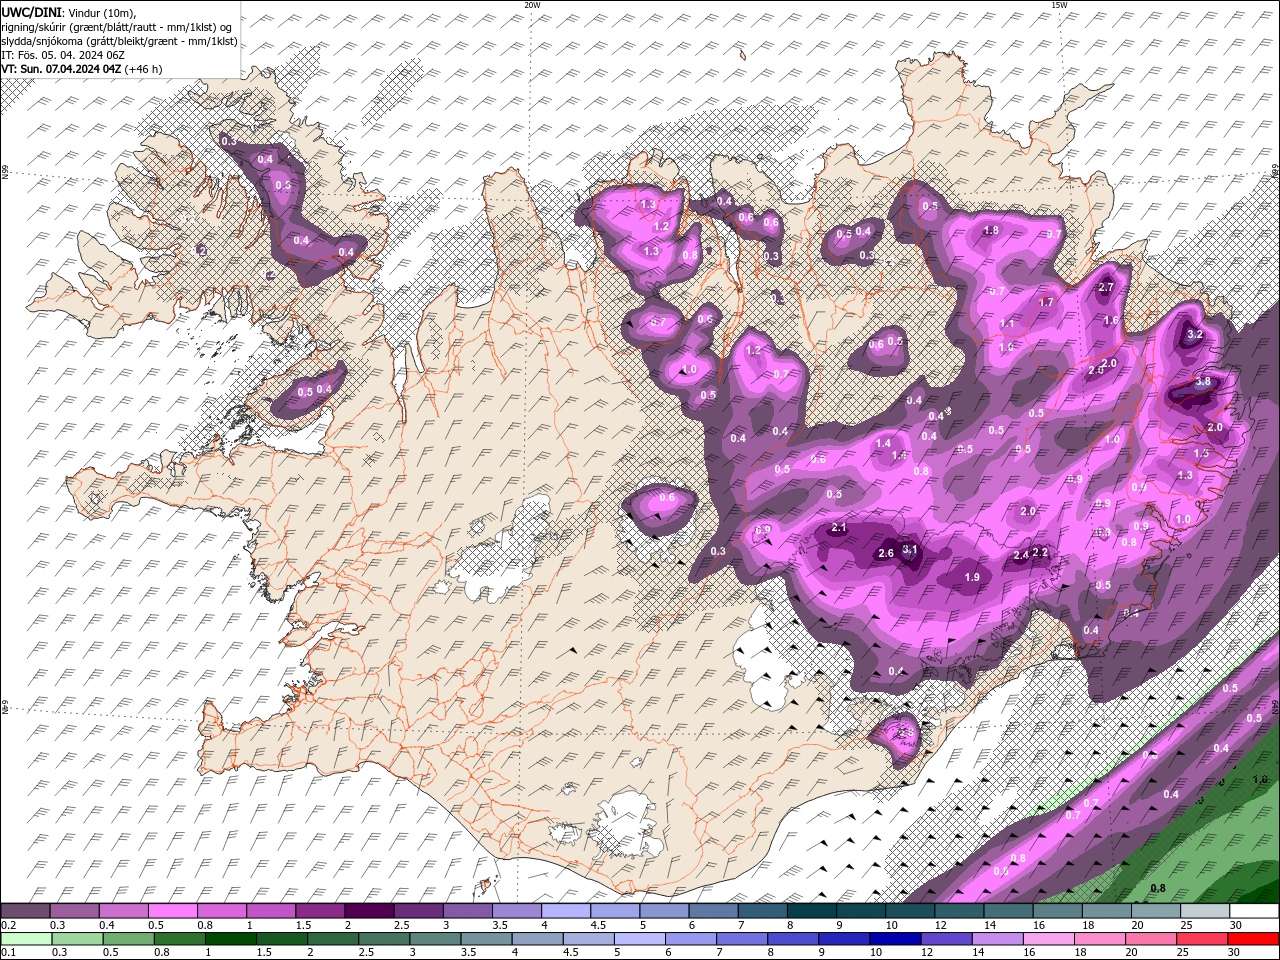
Task: Click the pale green 0.1 rain scale swatch
Action: click(x=26, y=939)
